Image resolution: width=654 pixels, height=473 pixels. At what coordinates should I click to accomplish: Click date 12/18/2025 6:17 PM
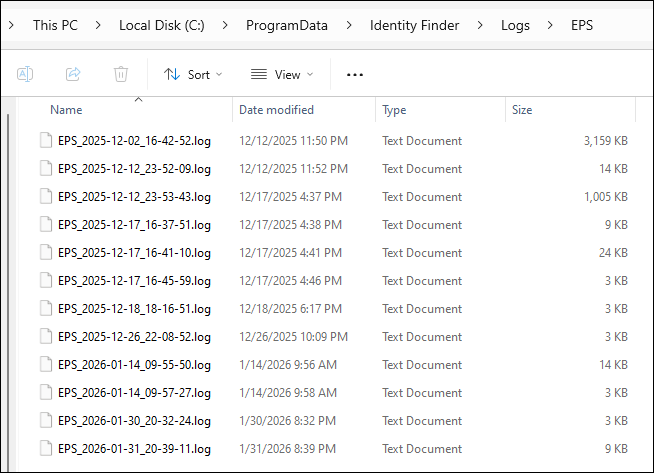[290, 309]
